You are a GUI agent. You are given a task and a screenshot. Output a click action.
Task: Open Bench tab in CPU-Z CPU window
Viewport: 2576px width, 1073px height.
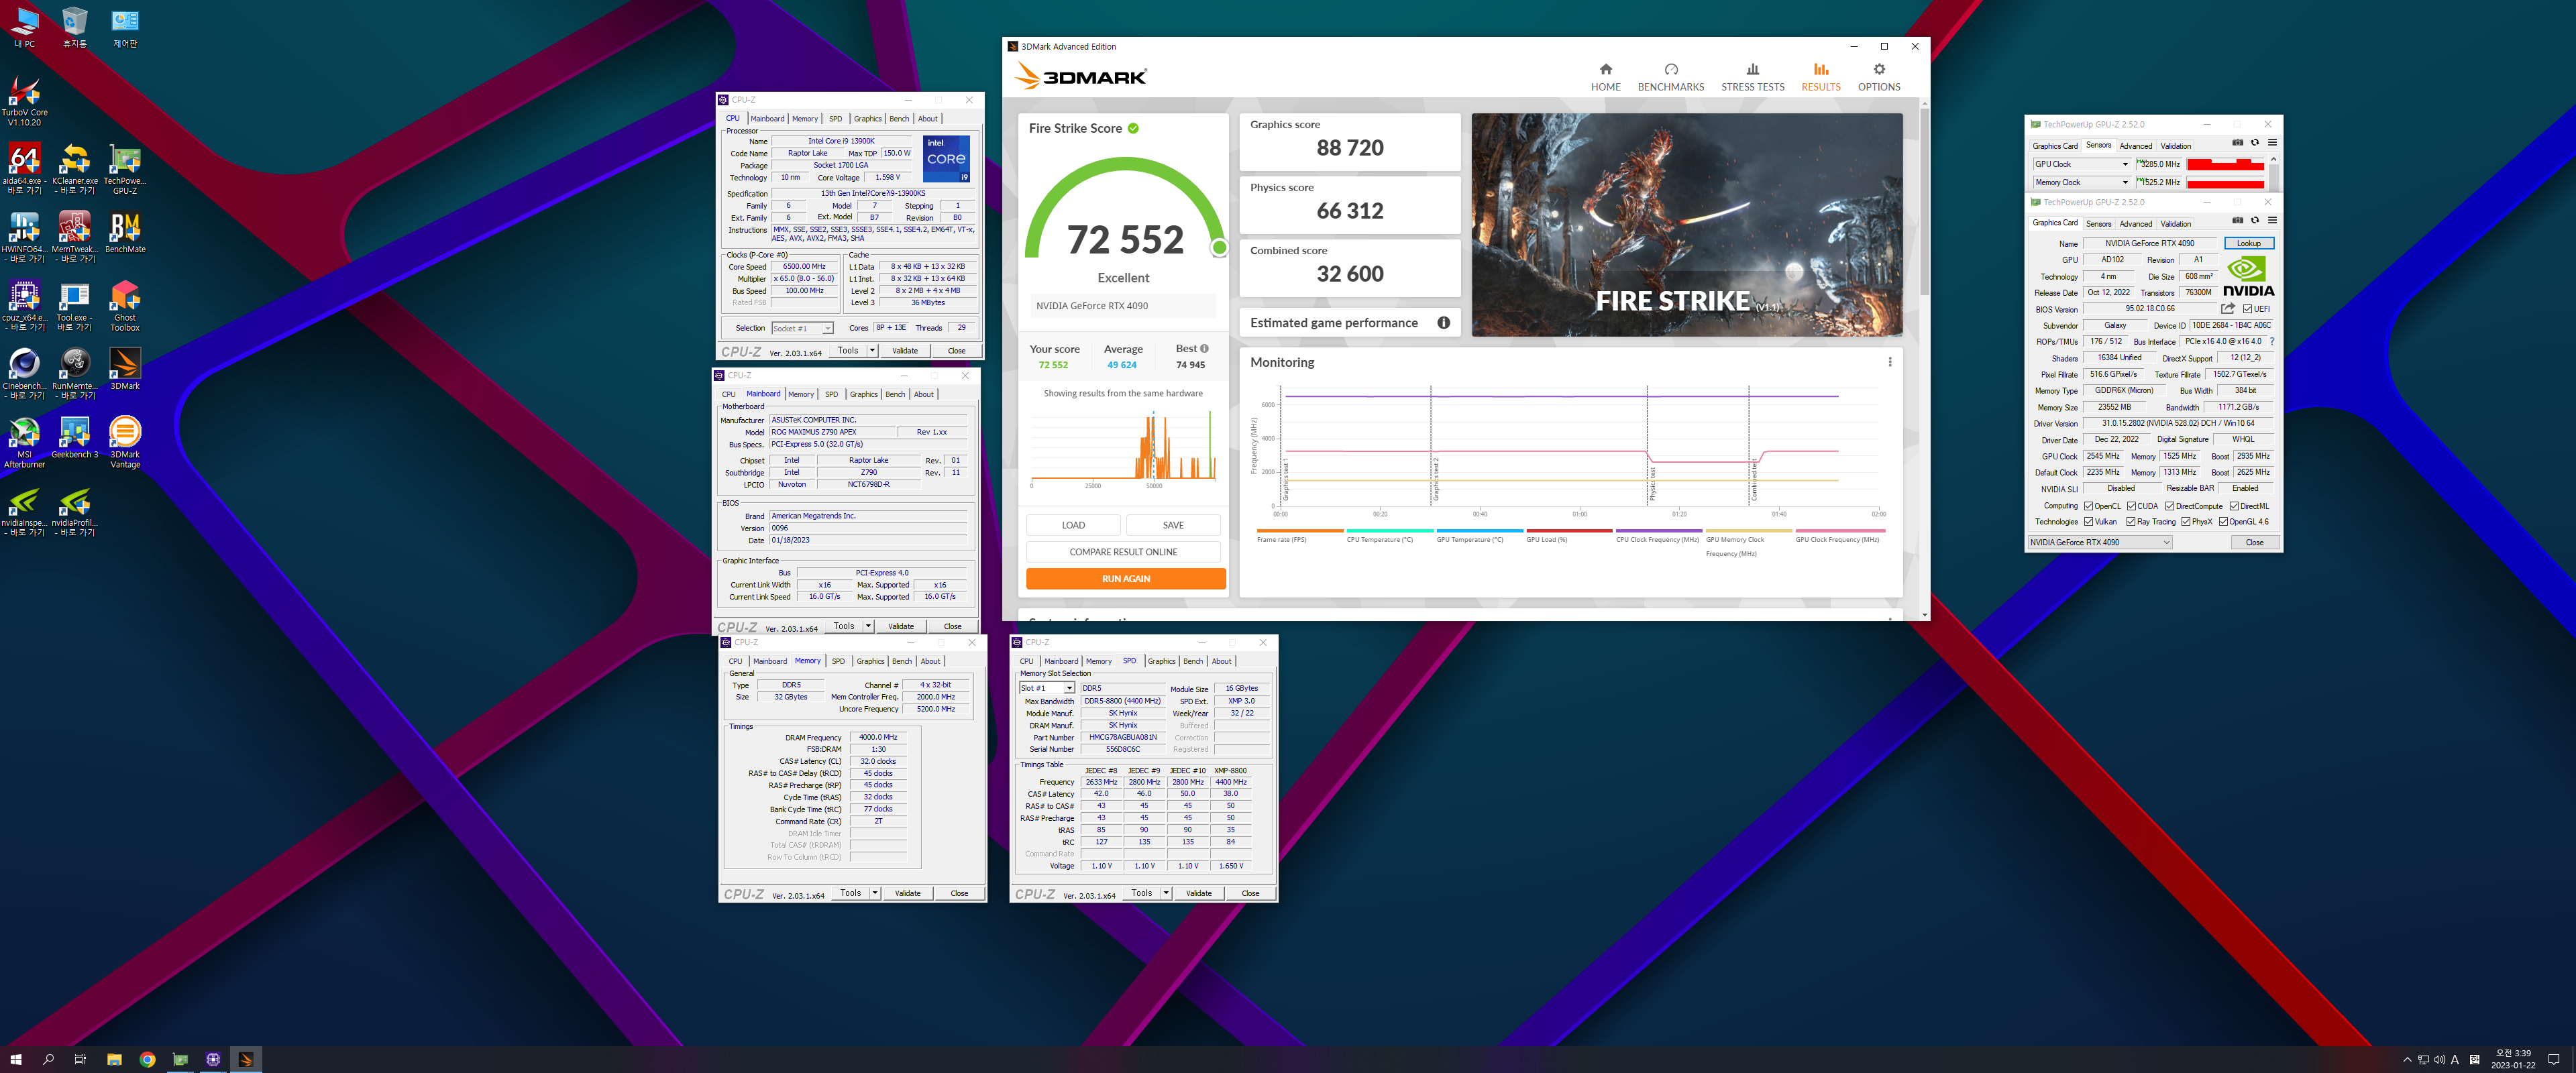pos(898,118)
